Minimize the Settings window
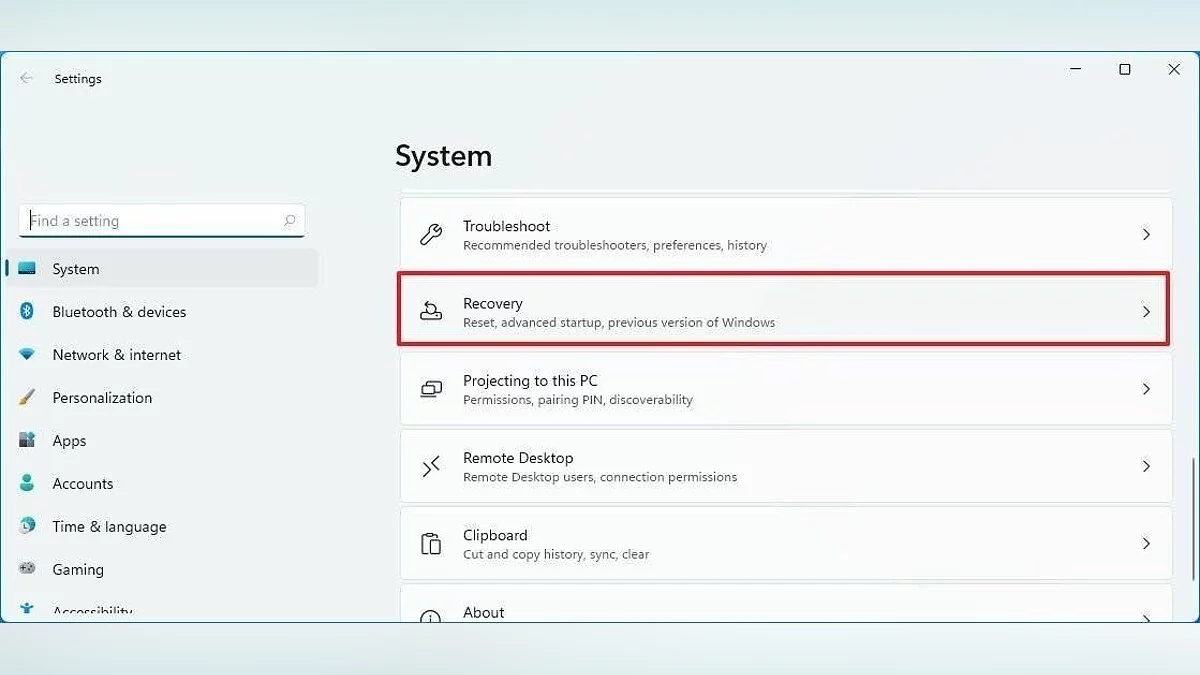The image size is (1200, 675). [1076, 69]
